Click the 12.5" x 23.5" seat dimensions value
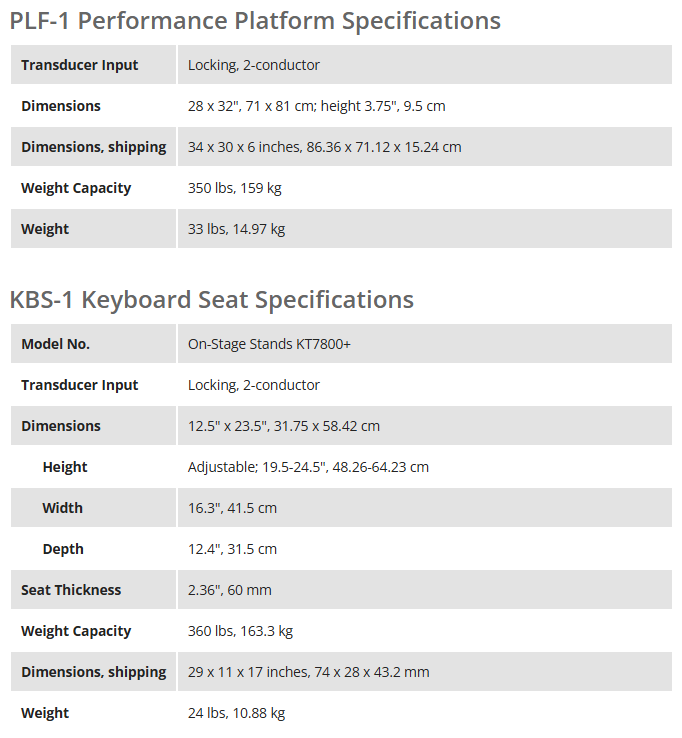682x738 pixels. coord(284,426)
